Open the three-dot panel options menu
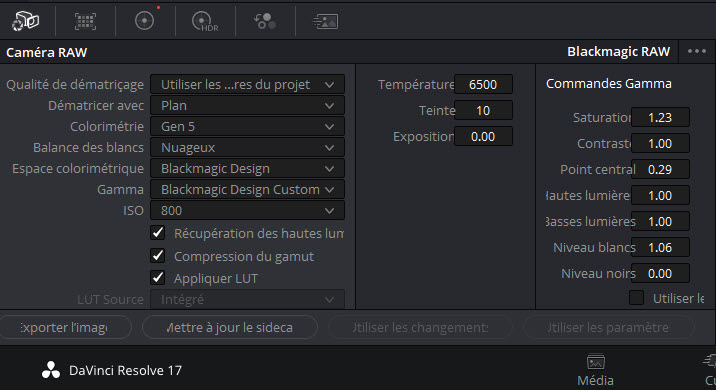This screenshot has height=390, width=716. pyautogui.click(x=697, y=51)
